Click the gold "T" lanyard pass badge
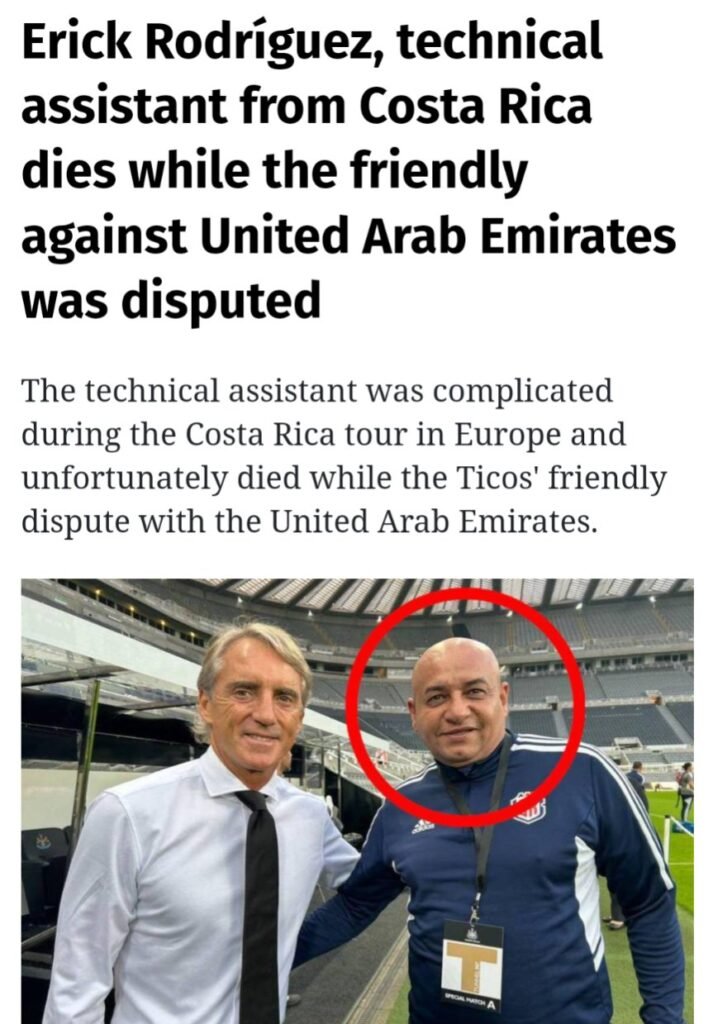This screenshot has width=713, height=1024. 473,963
